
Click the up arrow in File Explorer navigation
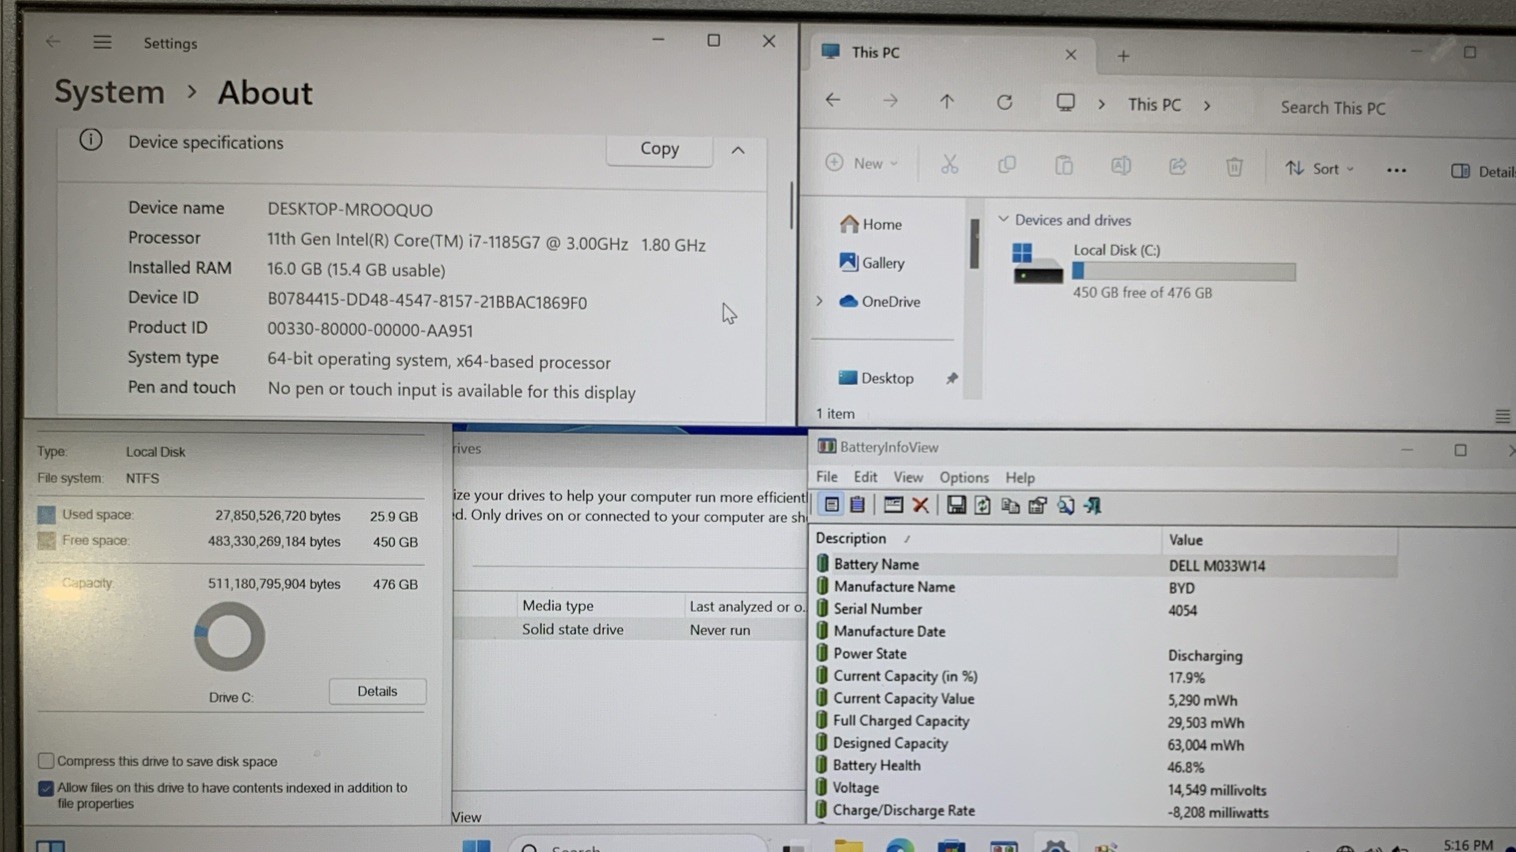(947, 101)
